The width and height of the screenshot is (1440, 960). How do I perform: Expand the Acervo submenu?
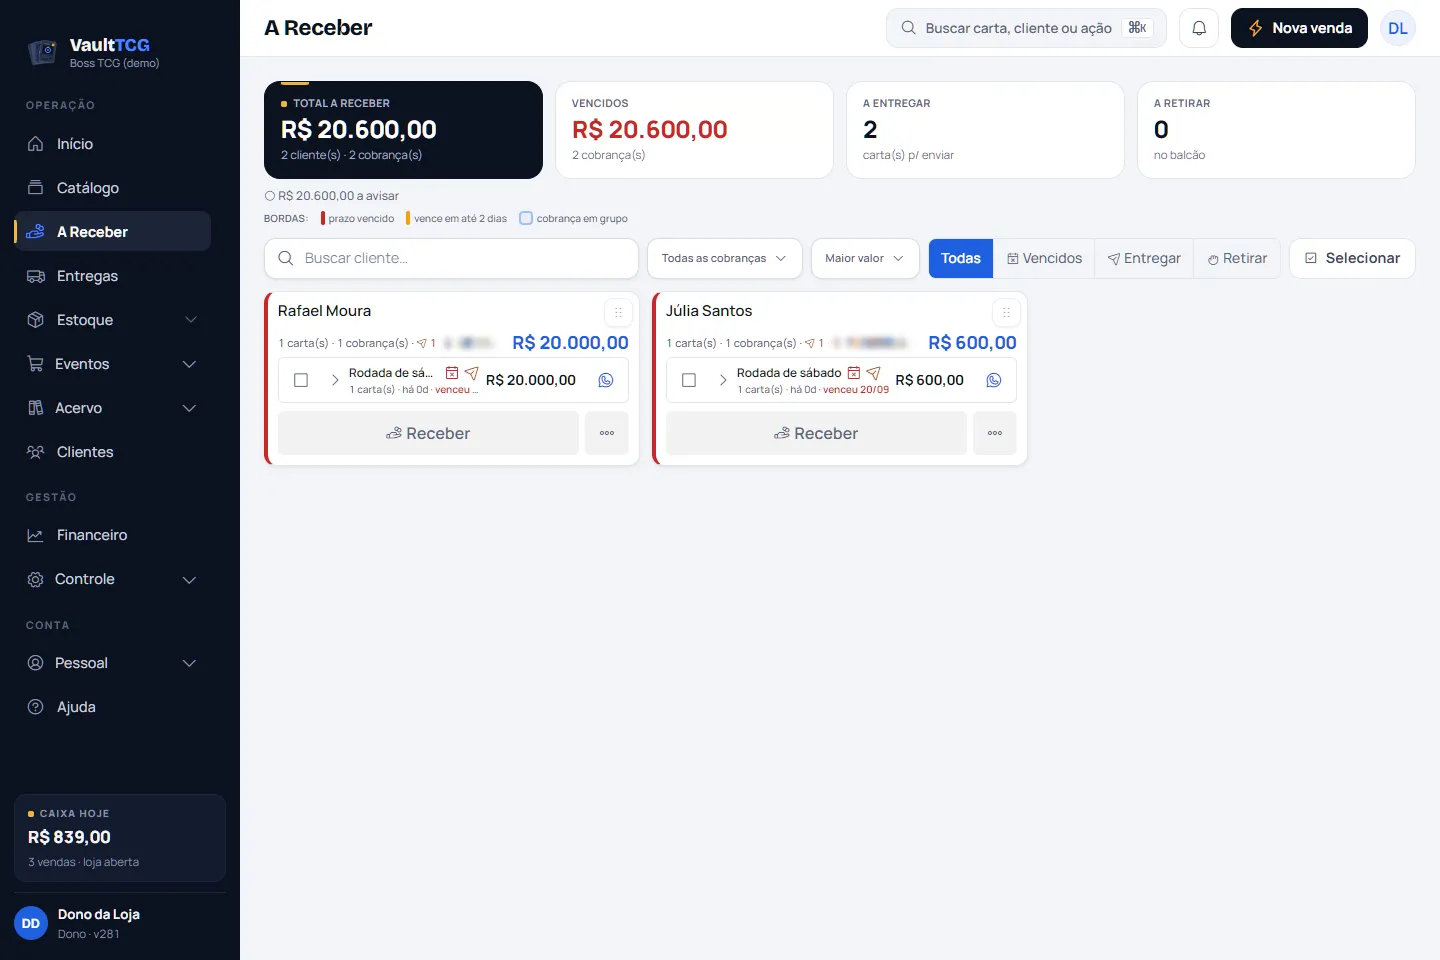112,408
